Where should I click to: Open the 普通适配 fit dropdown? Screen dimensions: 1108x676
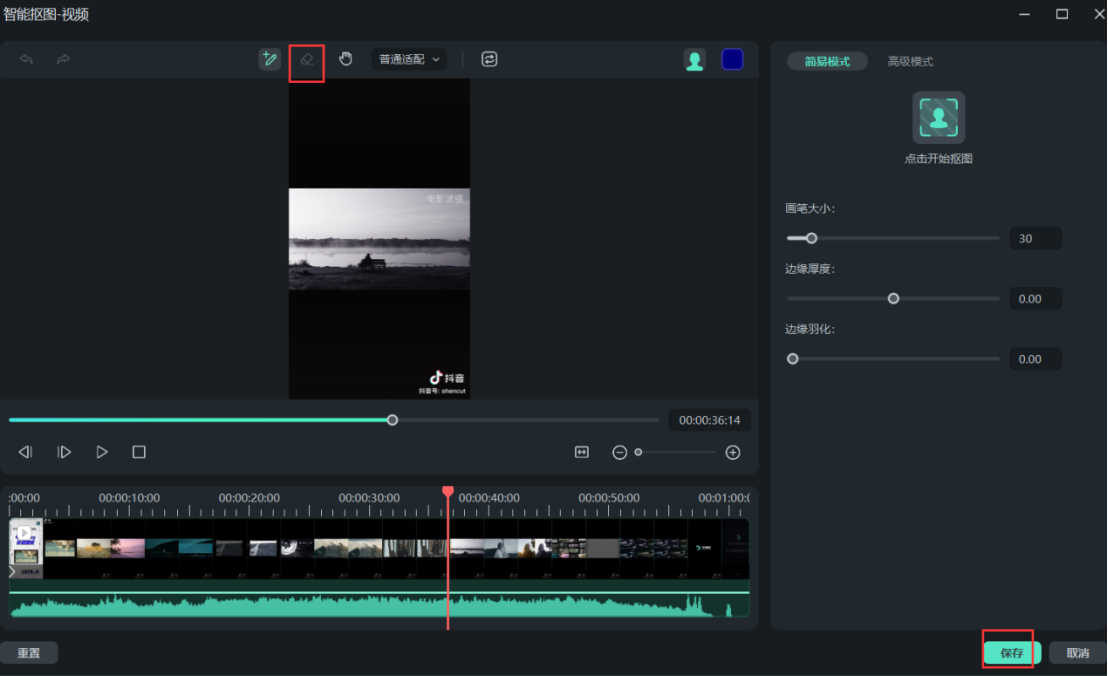[409, 59]
